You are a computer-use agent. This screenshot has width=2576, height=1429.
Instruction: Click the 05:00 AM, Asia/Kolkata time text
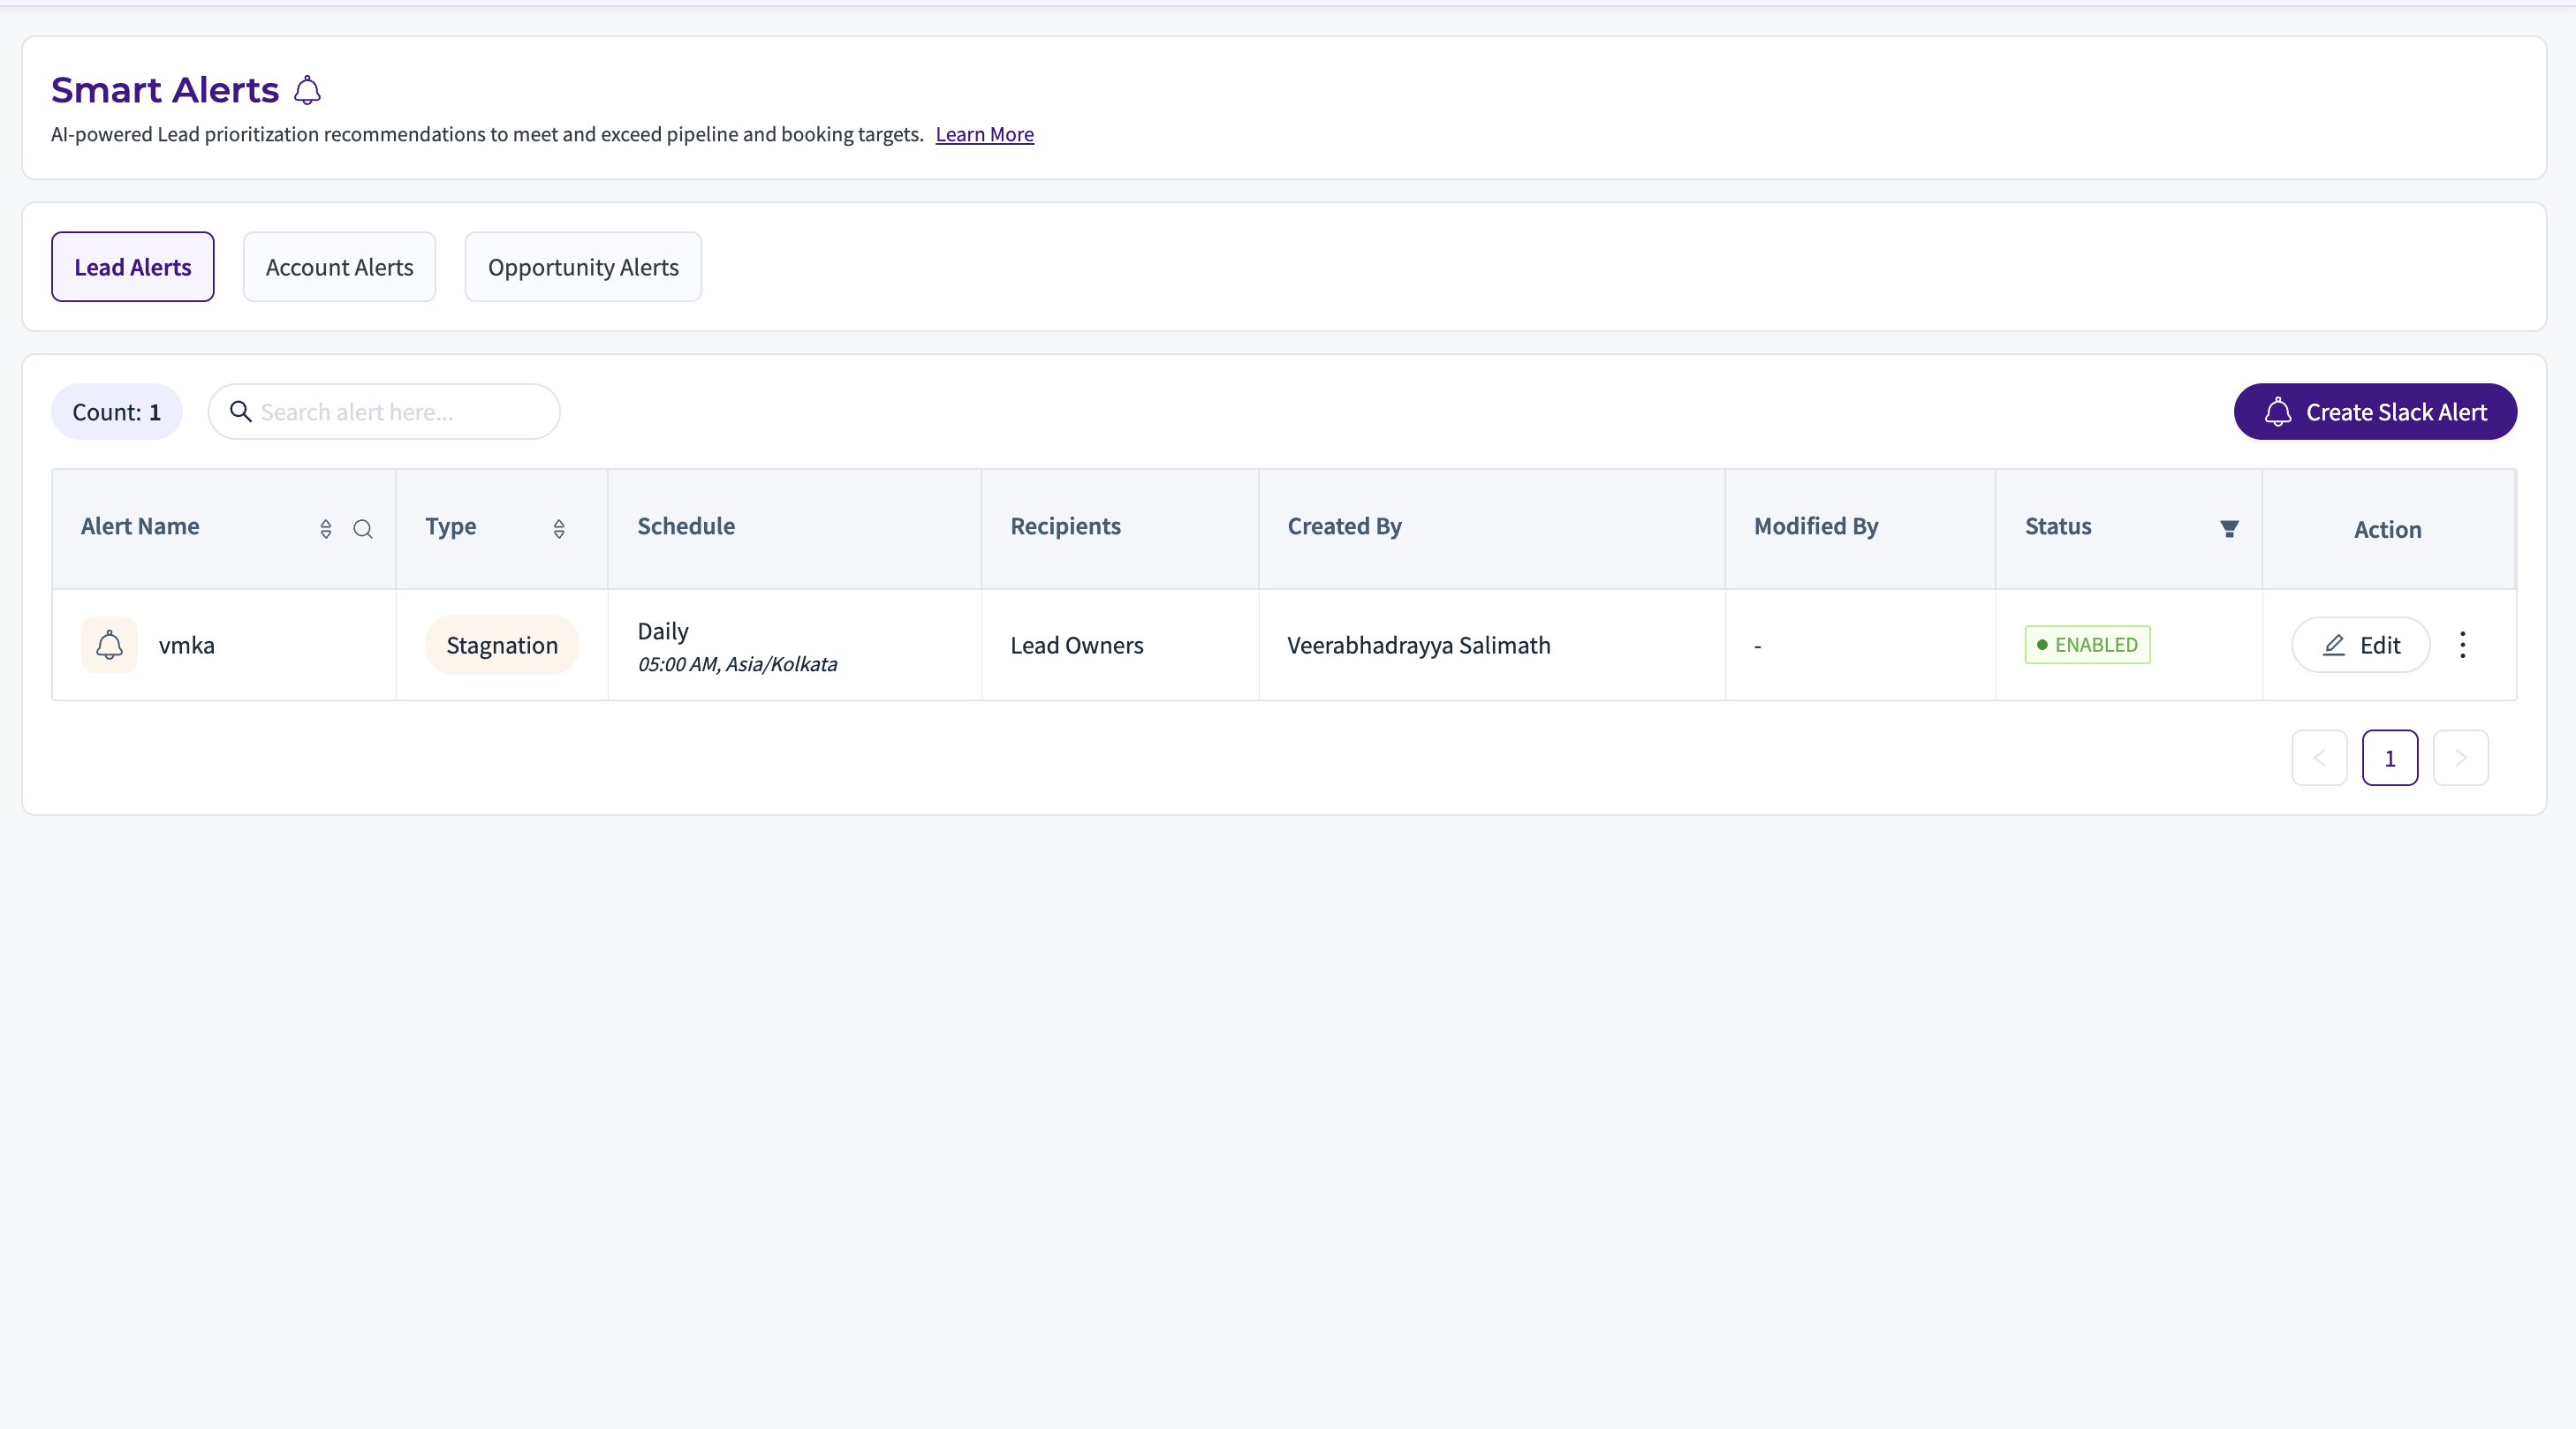pyautogui.click(x=737, y=664)
